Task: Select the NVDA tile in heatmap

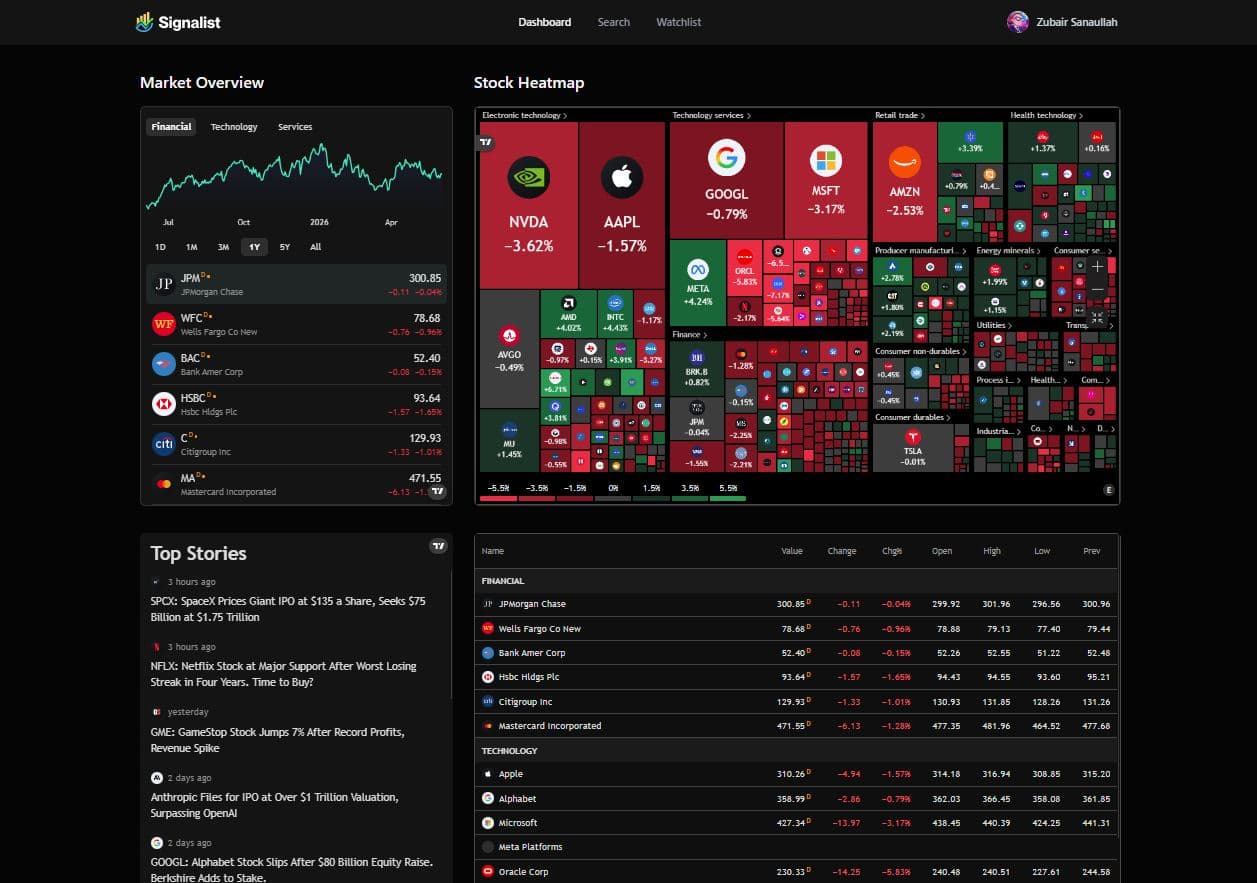Action: tap(529, 206)
